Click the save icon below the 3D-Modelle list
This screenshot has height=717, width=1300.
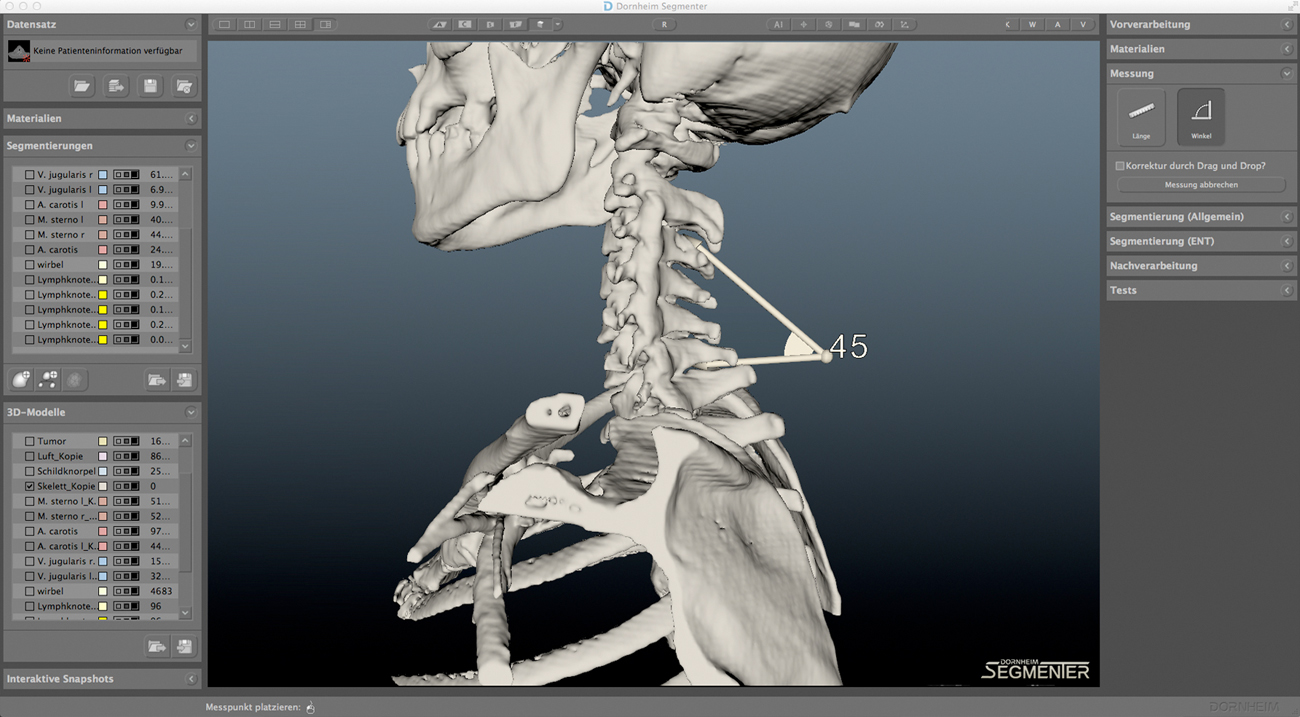[184, 647]
